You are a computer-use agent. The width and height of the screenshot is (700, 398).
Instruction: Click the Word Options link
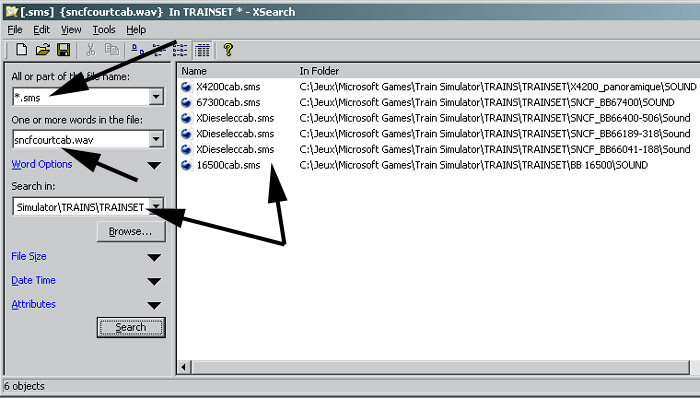coord(42,164)
